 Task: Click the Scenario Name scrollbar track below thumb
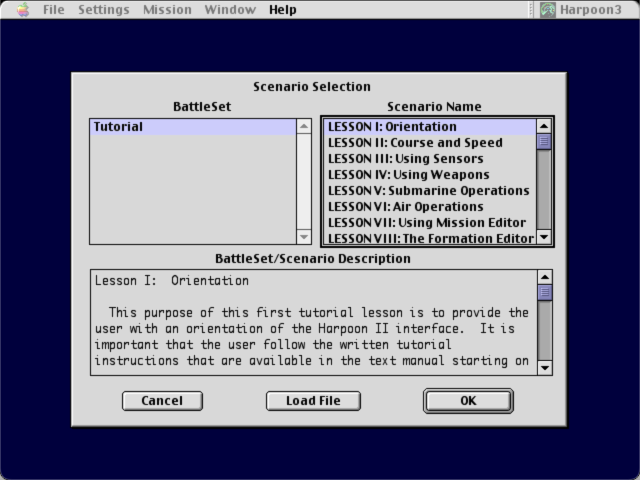544,189
